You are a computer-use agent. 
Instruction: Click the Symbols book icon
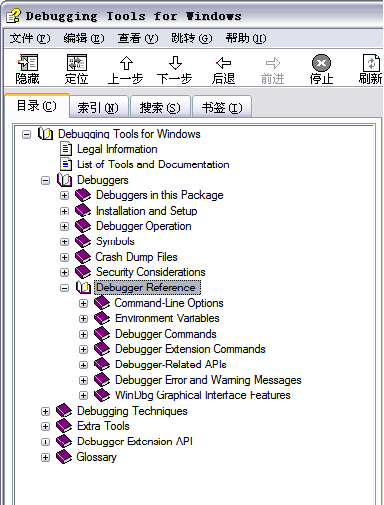click(x=83, y=241)
